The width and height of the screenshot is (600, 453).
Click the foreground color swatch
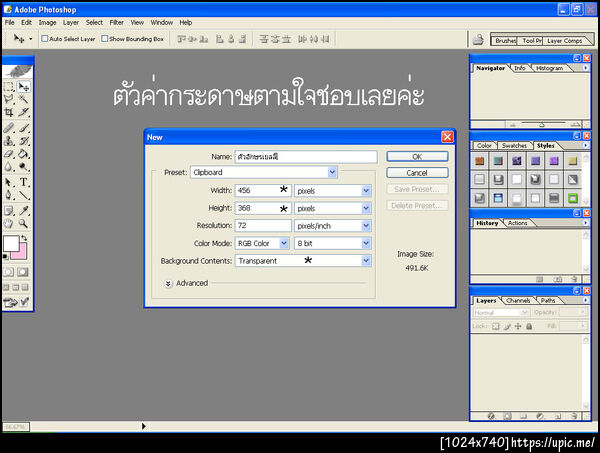click(x=11, y=243)
